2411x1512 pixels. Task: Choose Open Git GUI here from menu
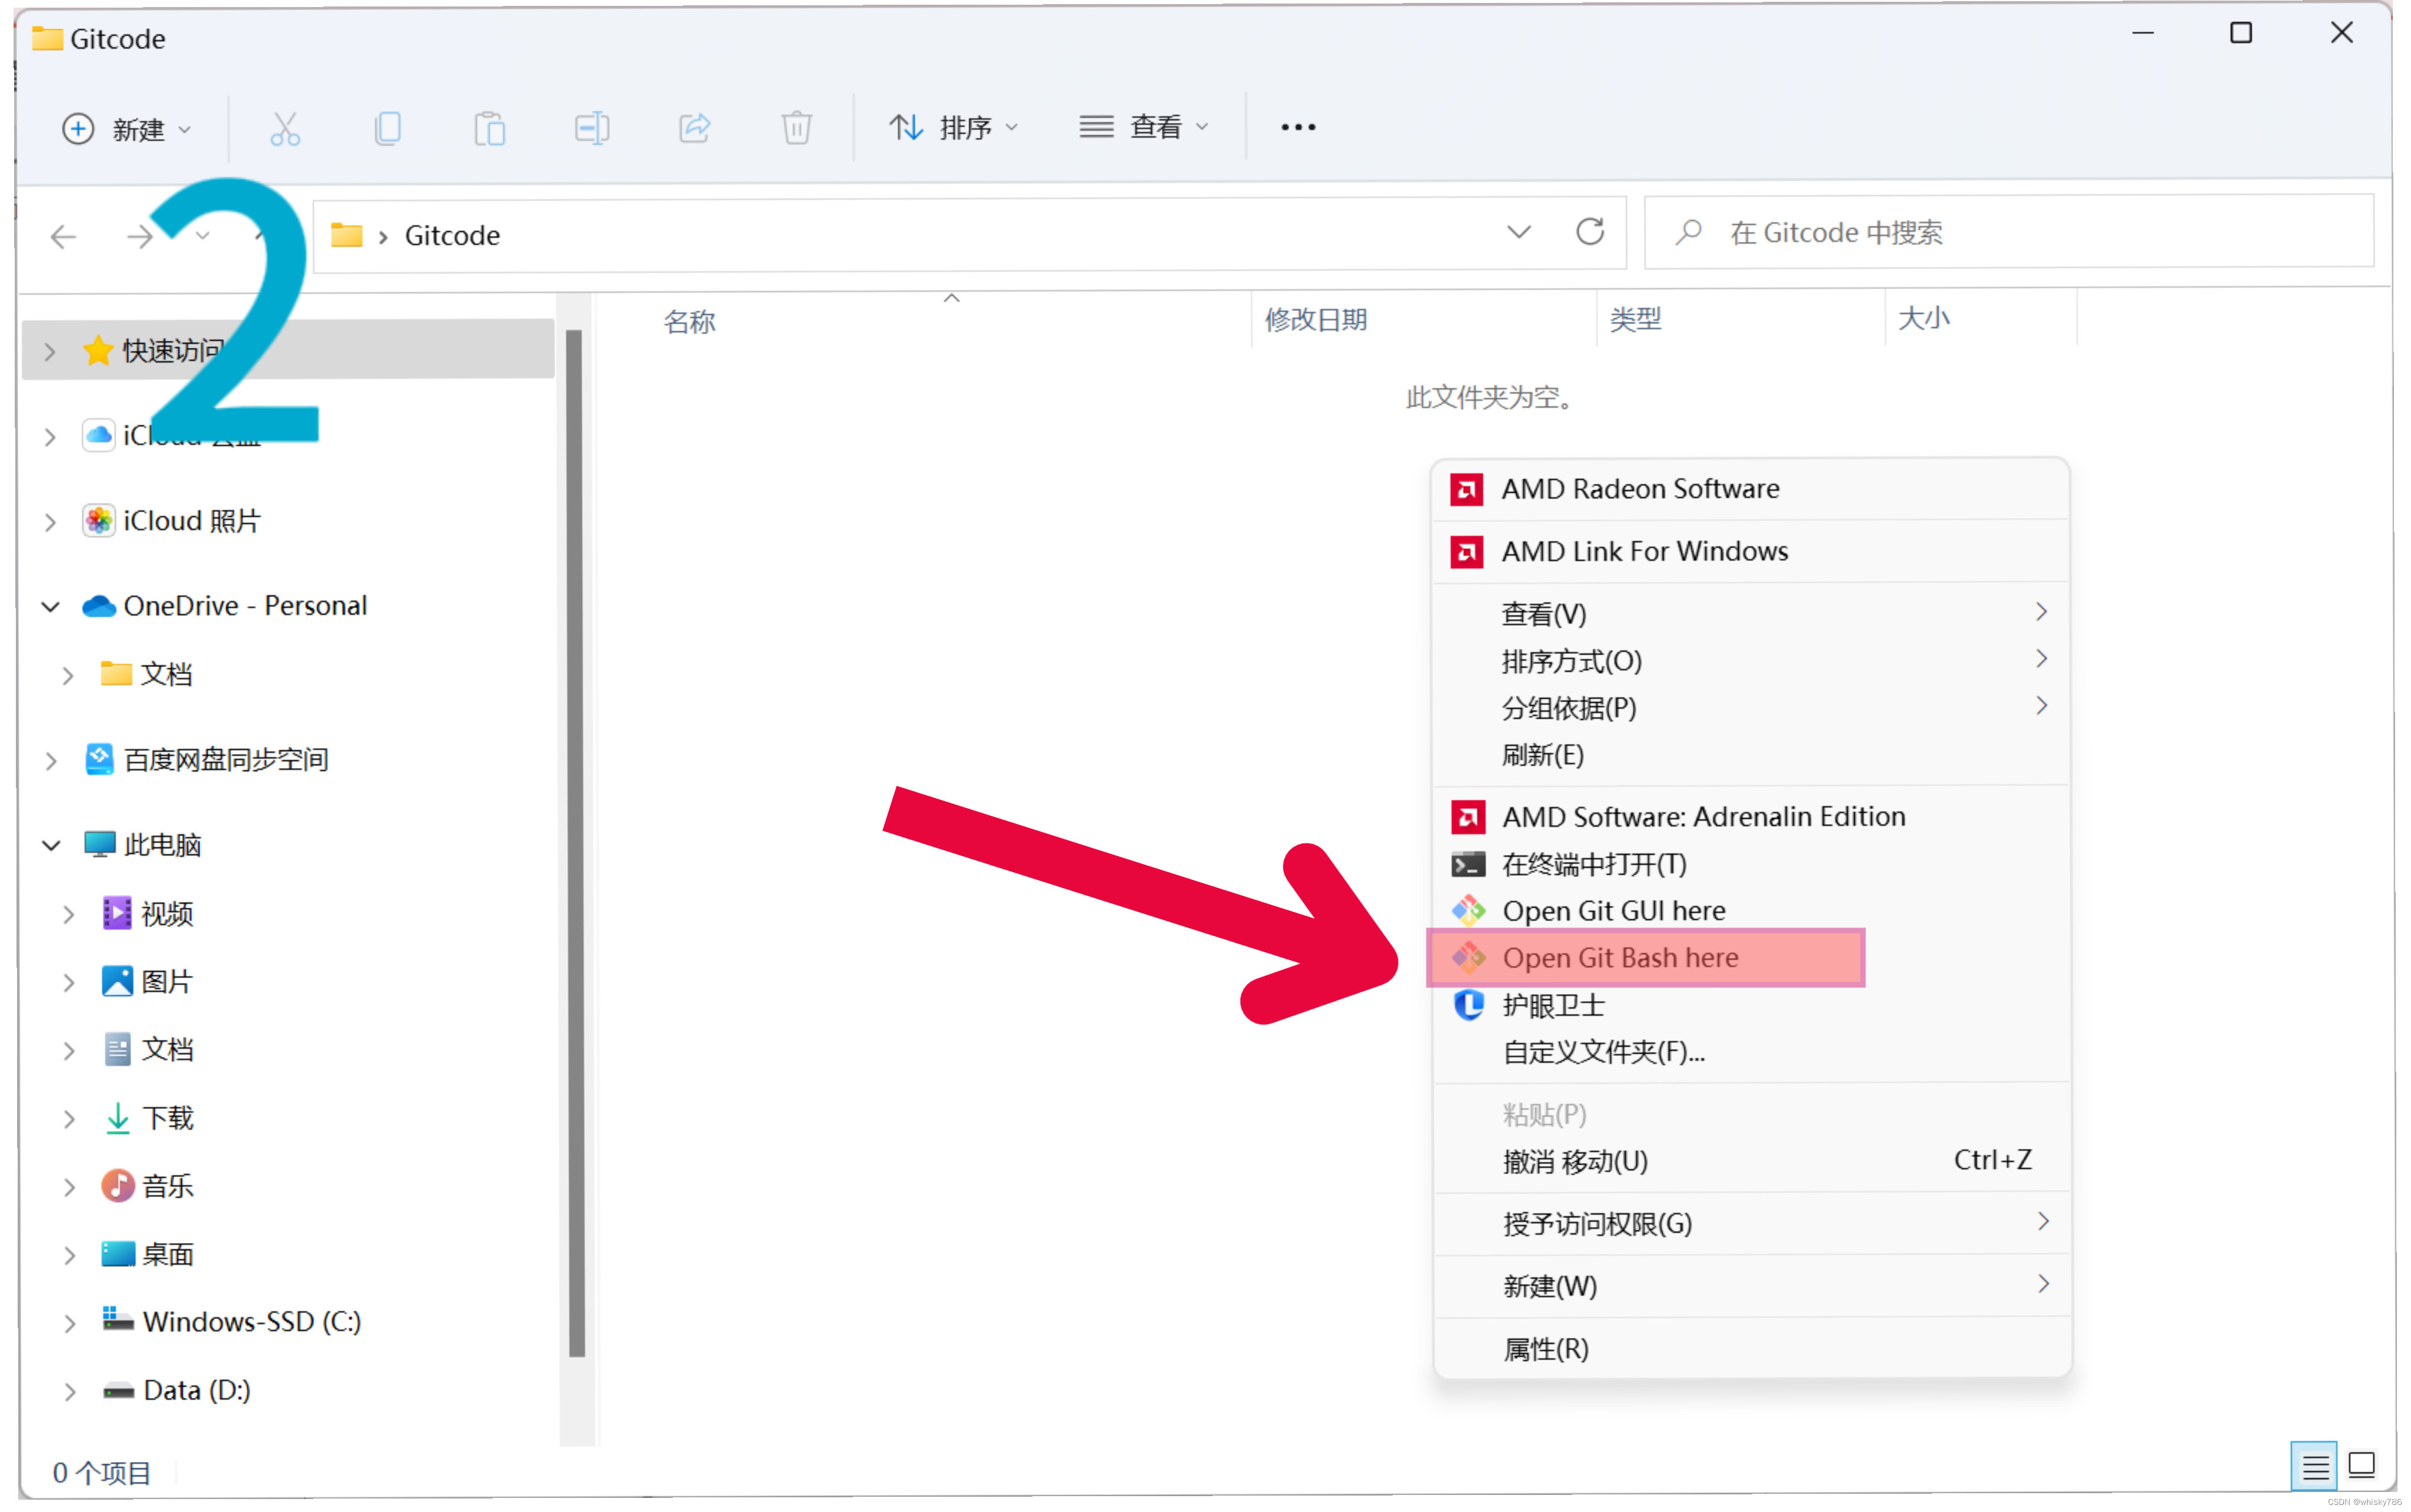tap(1613, 911)
